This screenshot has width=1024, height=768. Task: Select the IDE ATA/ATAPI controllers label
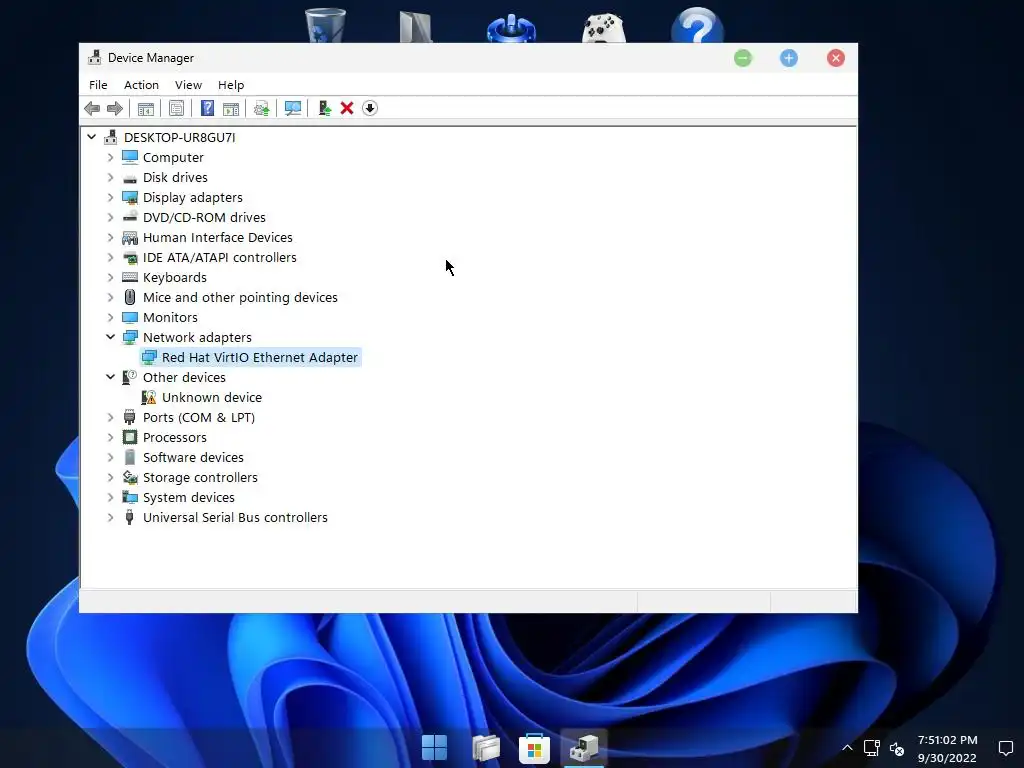(219, 257)
